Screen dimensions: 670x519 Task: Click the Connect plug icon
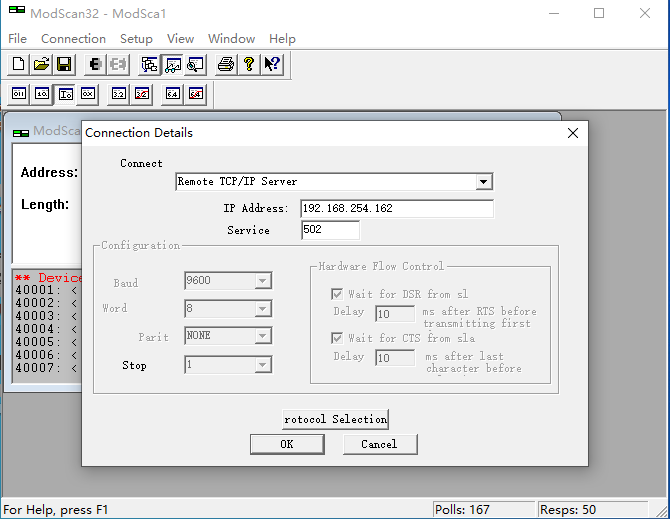coord(95,65)
